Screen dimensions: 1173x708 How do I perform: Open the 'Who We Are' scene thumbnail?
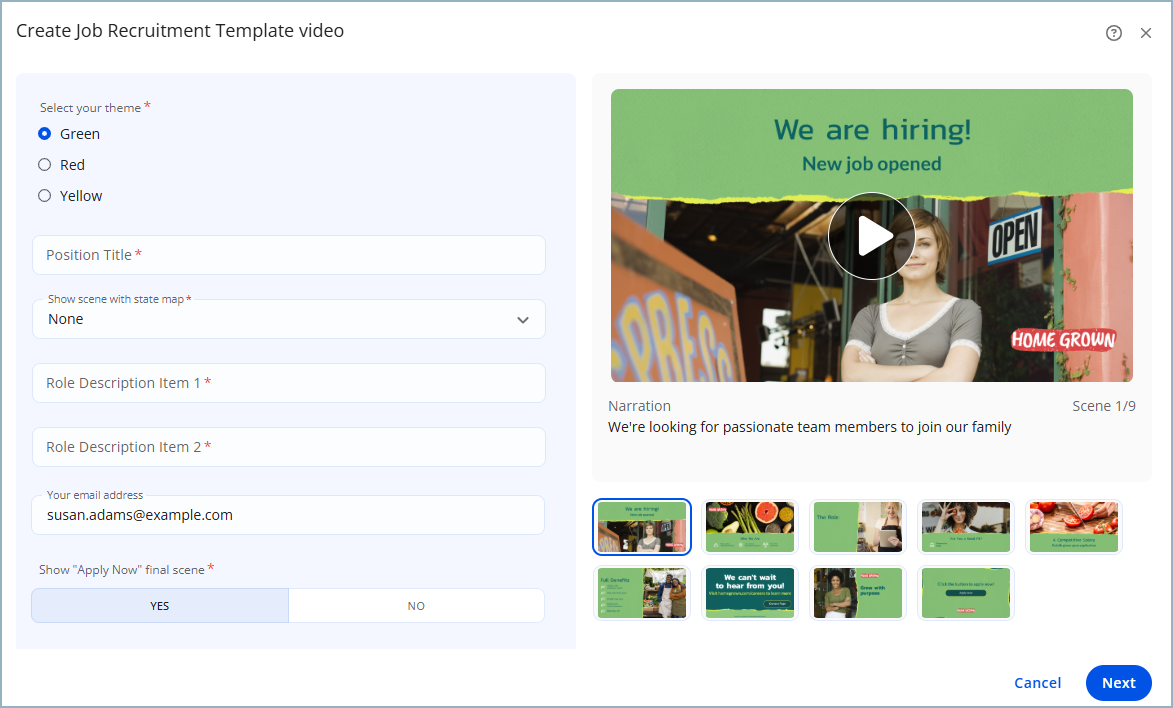tap(750, 527)
